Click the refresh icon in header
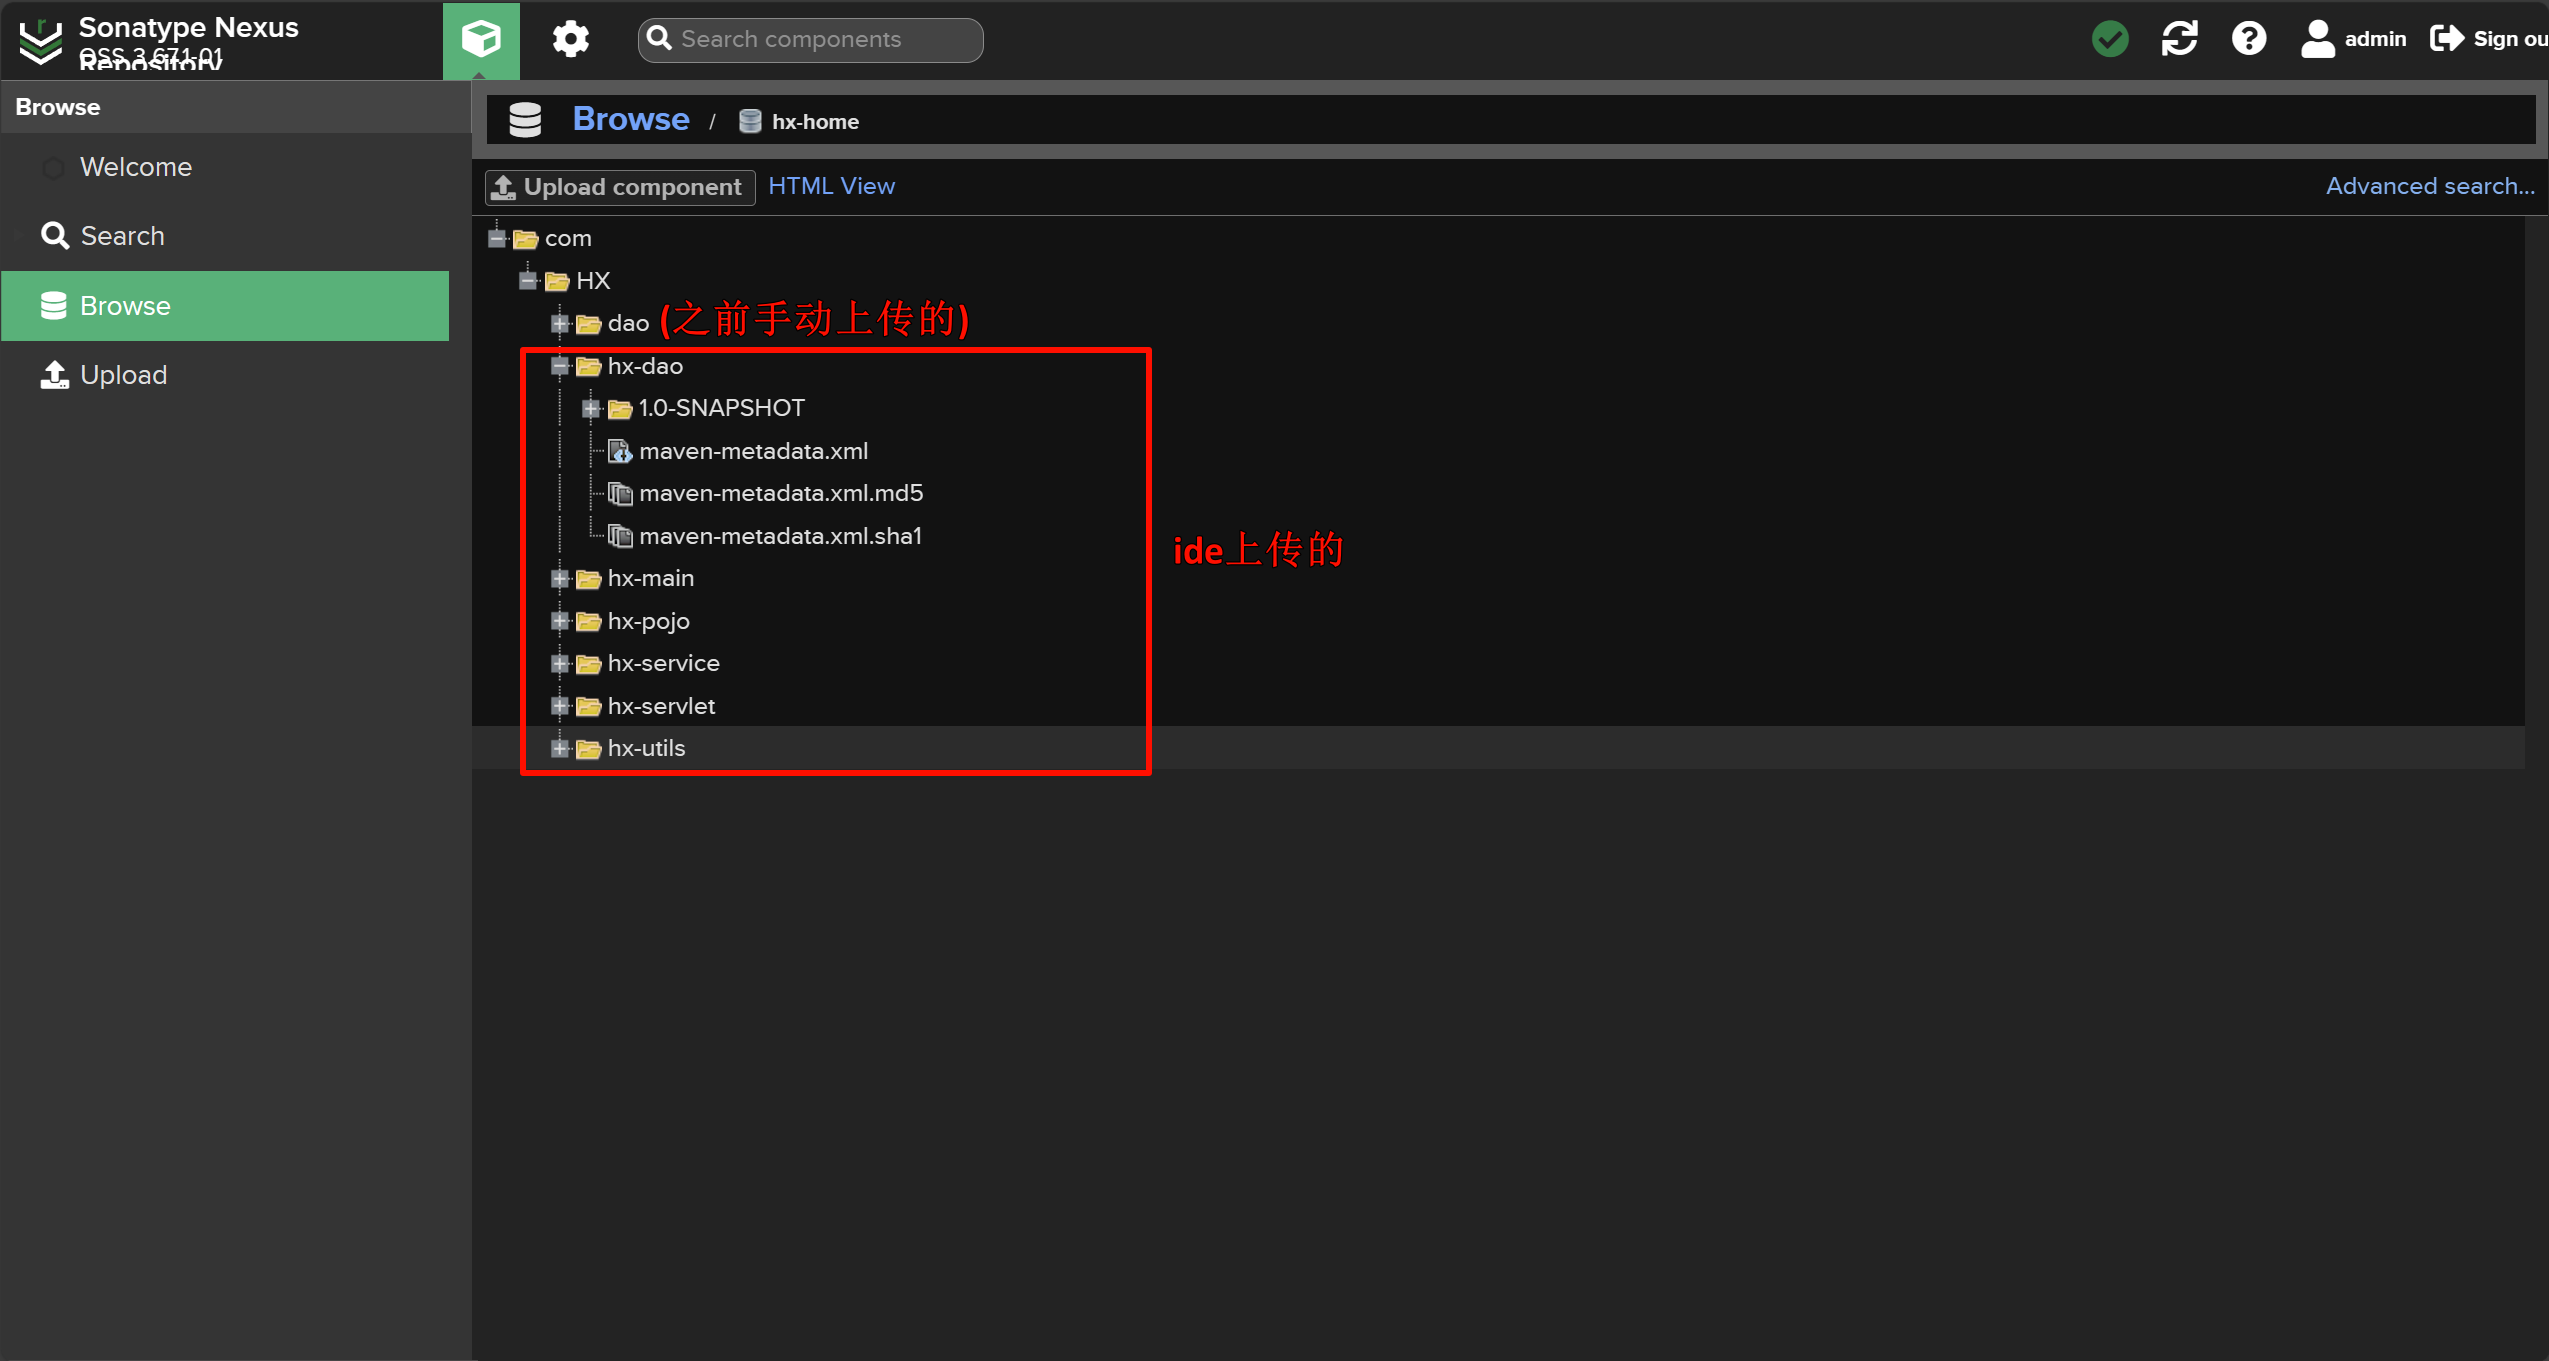The height and width of the screenshot is (1361, 2549). (x=2179, y=39)
